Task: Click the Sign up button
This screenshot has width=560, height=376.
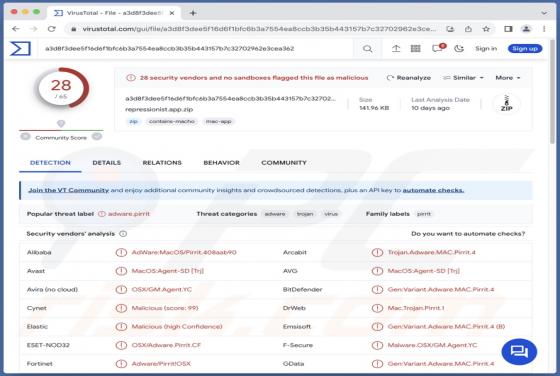Action: pos(525,49)
